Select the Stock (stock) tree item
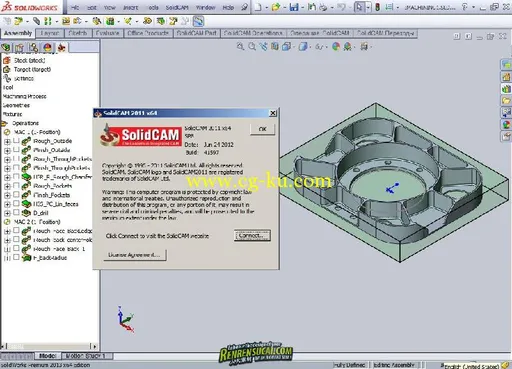Image resolution: width=512 pixels, height=369 pixels. (29, 60)
